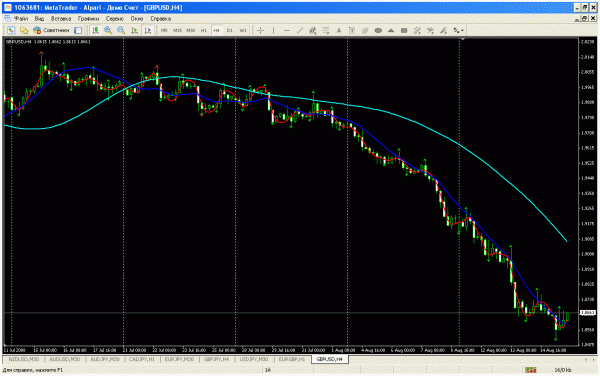Switch to the EURJPY,M30 chart tab
Image resolution: width=600 pixels, height=376 pixels.
(x=179, y=359)
